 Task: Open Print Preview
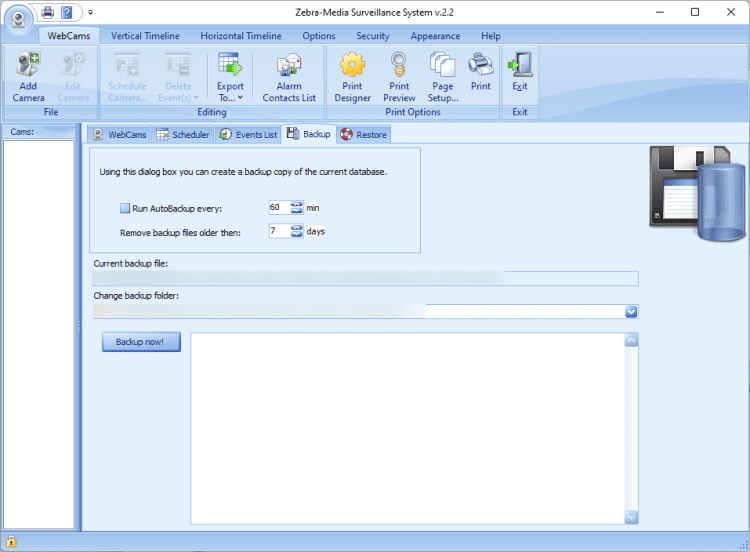[x=399, y=77]
